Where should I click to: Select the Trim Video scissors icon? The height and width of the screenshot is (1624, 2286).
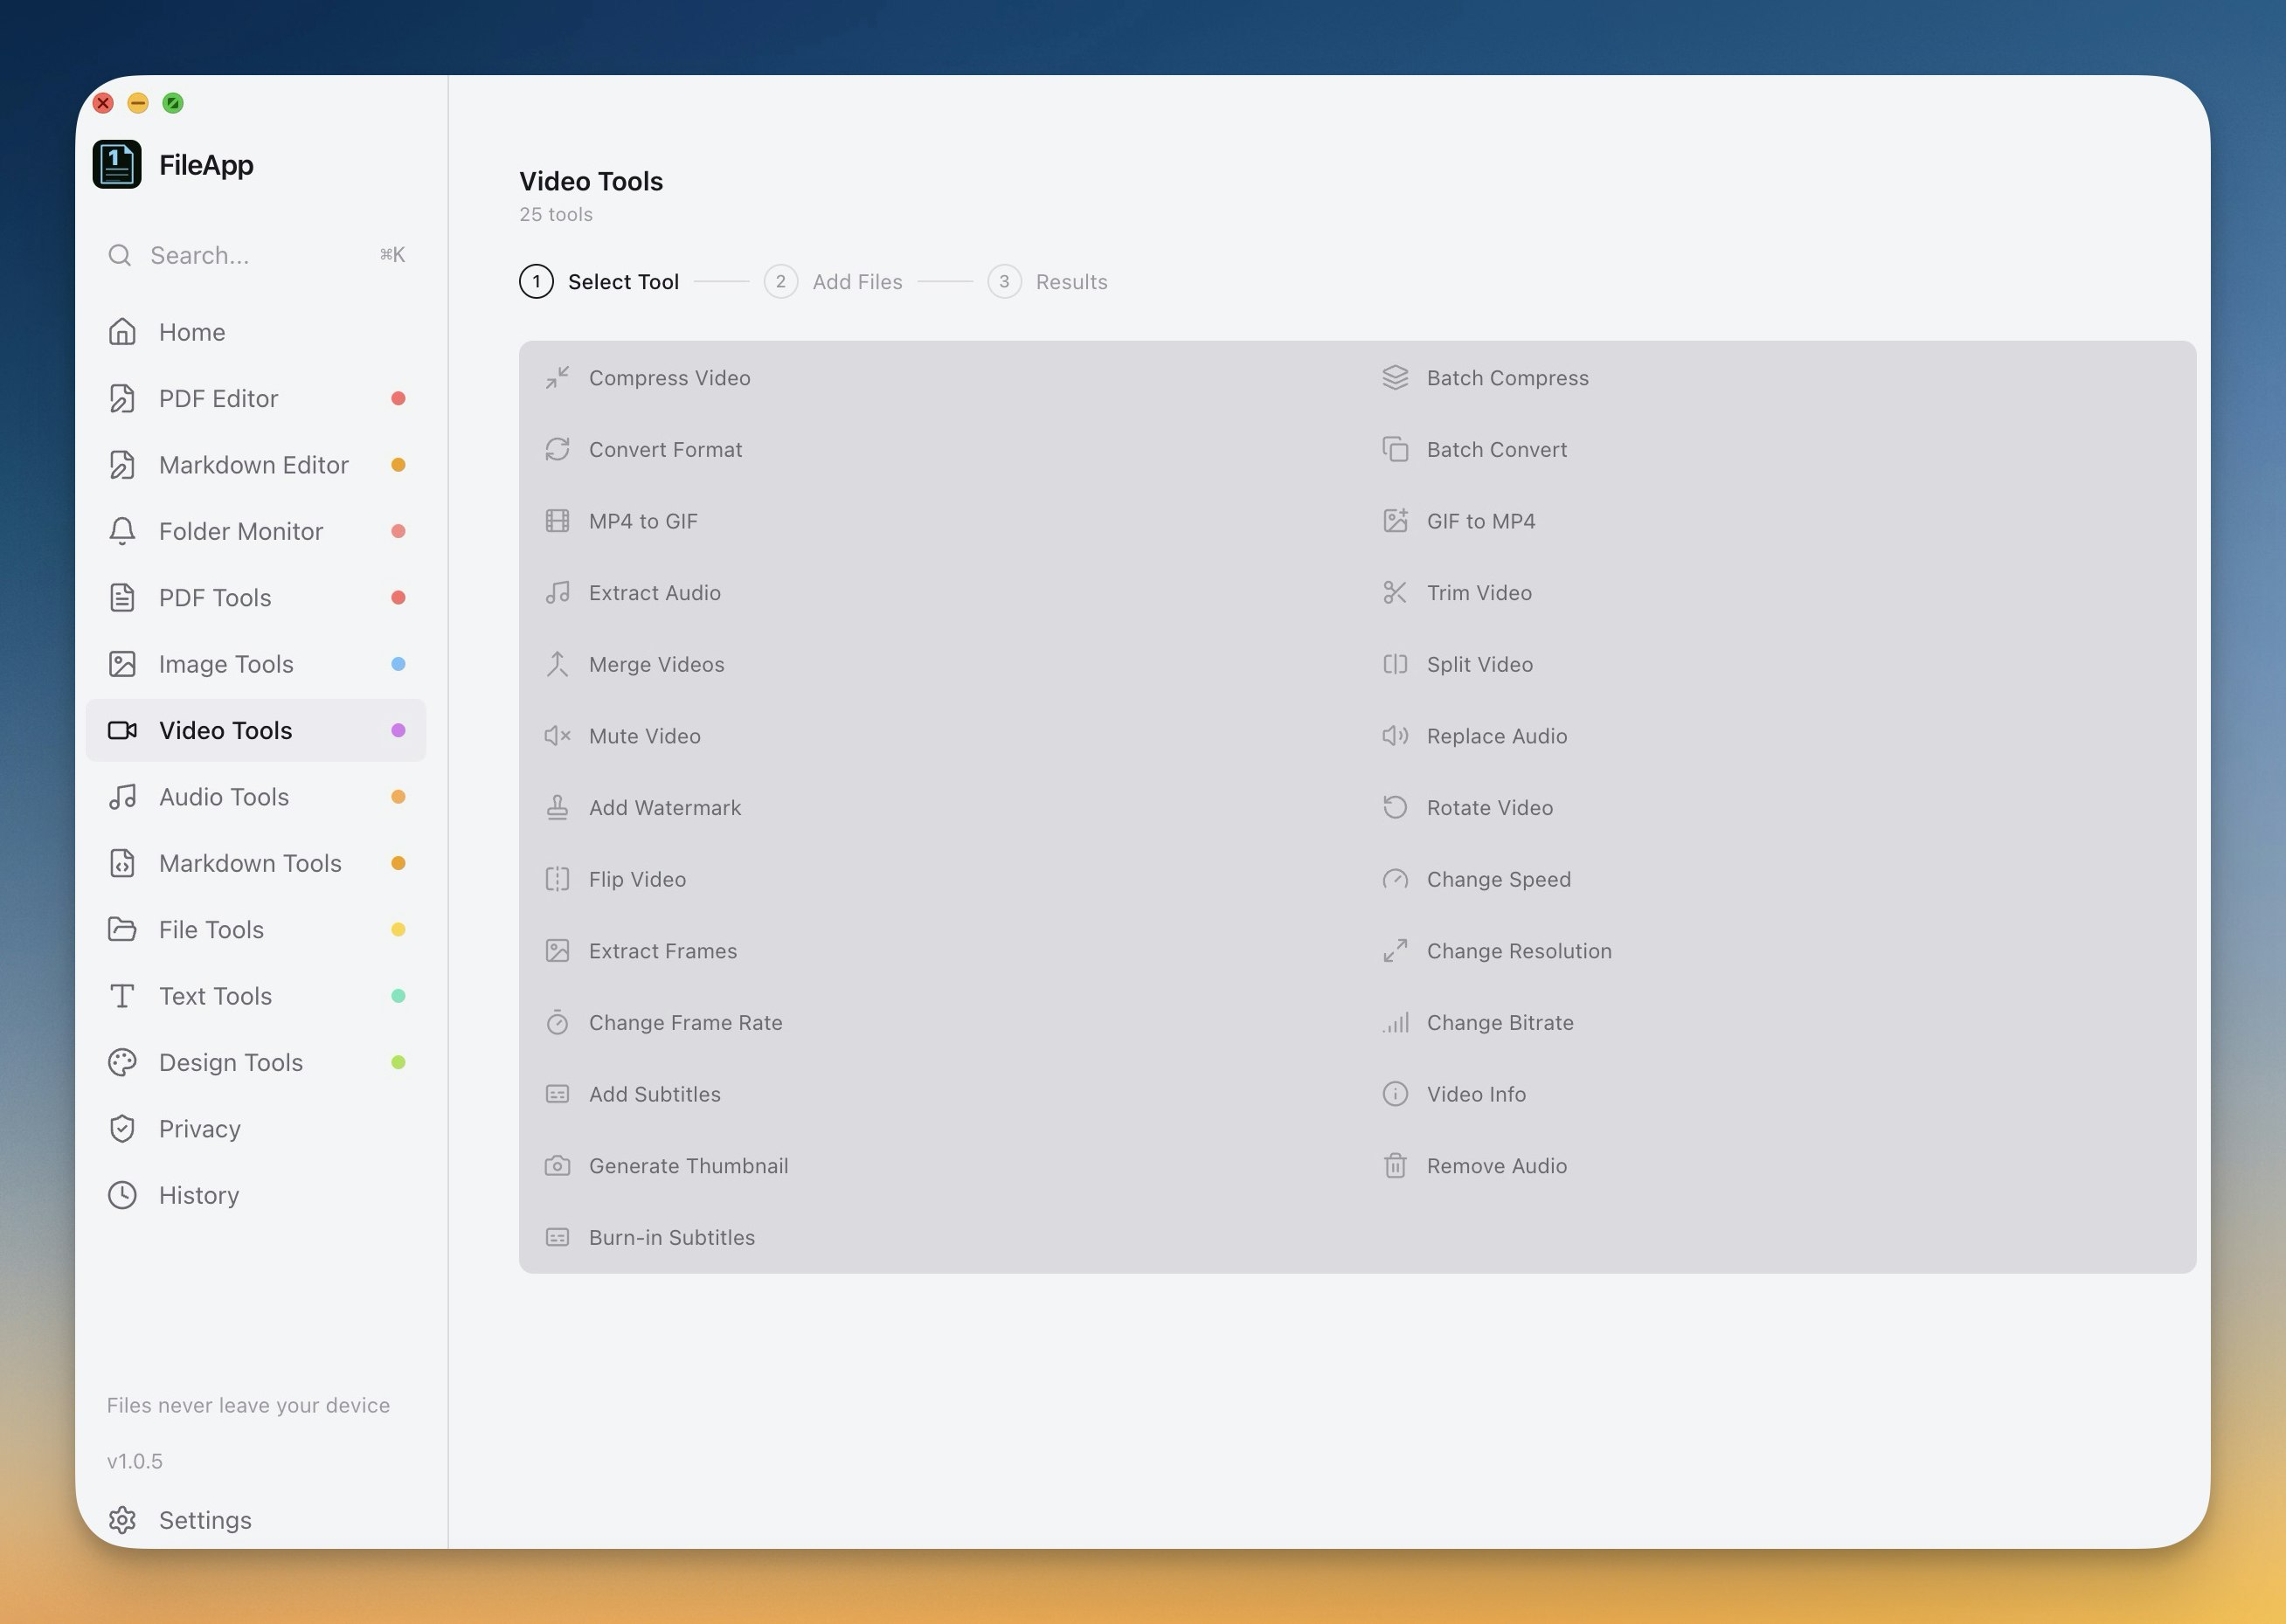(1395, 593)
